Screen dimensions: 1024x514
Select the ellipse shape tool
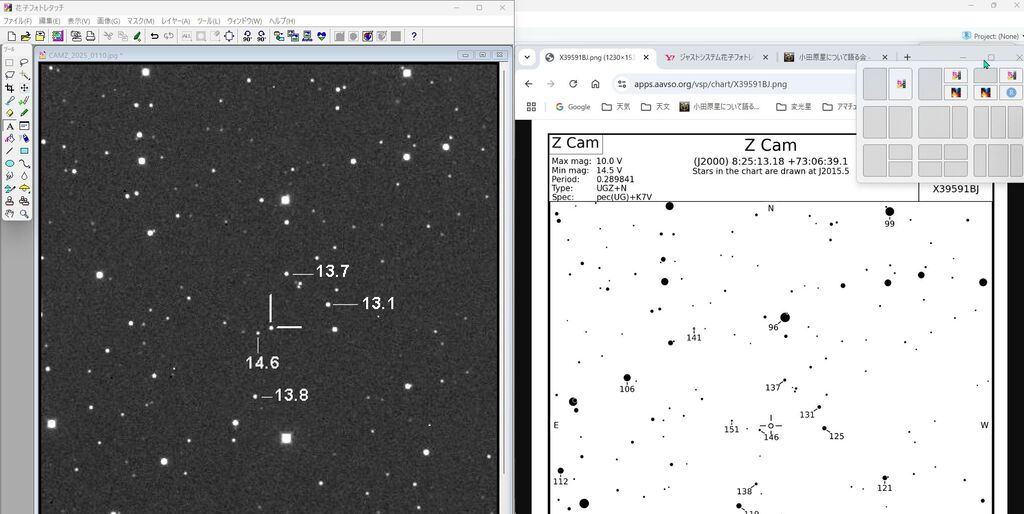tap(10, 163)
